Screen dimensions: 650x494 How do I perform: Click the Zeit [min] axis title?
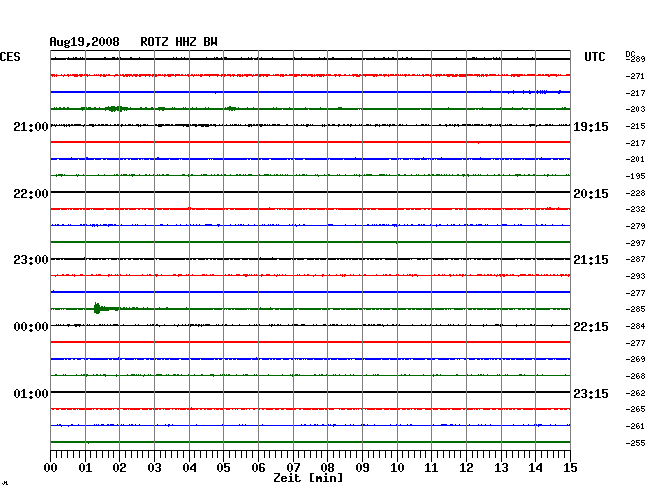coord(308,478)
